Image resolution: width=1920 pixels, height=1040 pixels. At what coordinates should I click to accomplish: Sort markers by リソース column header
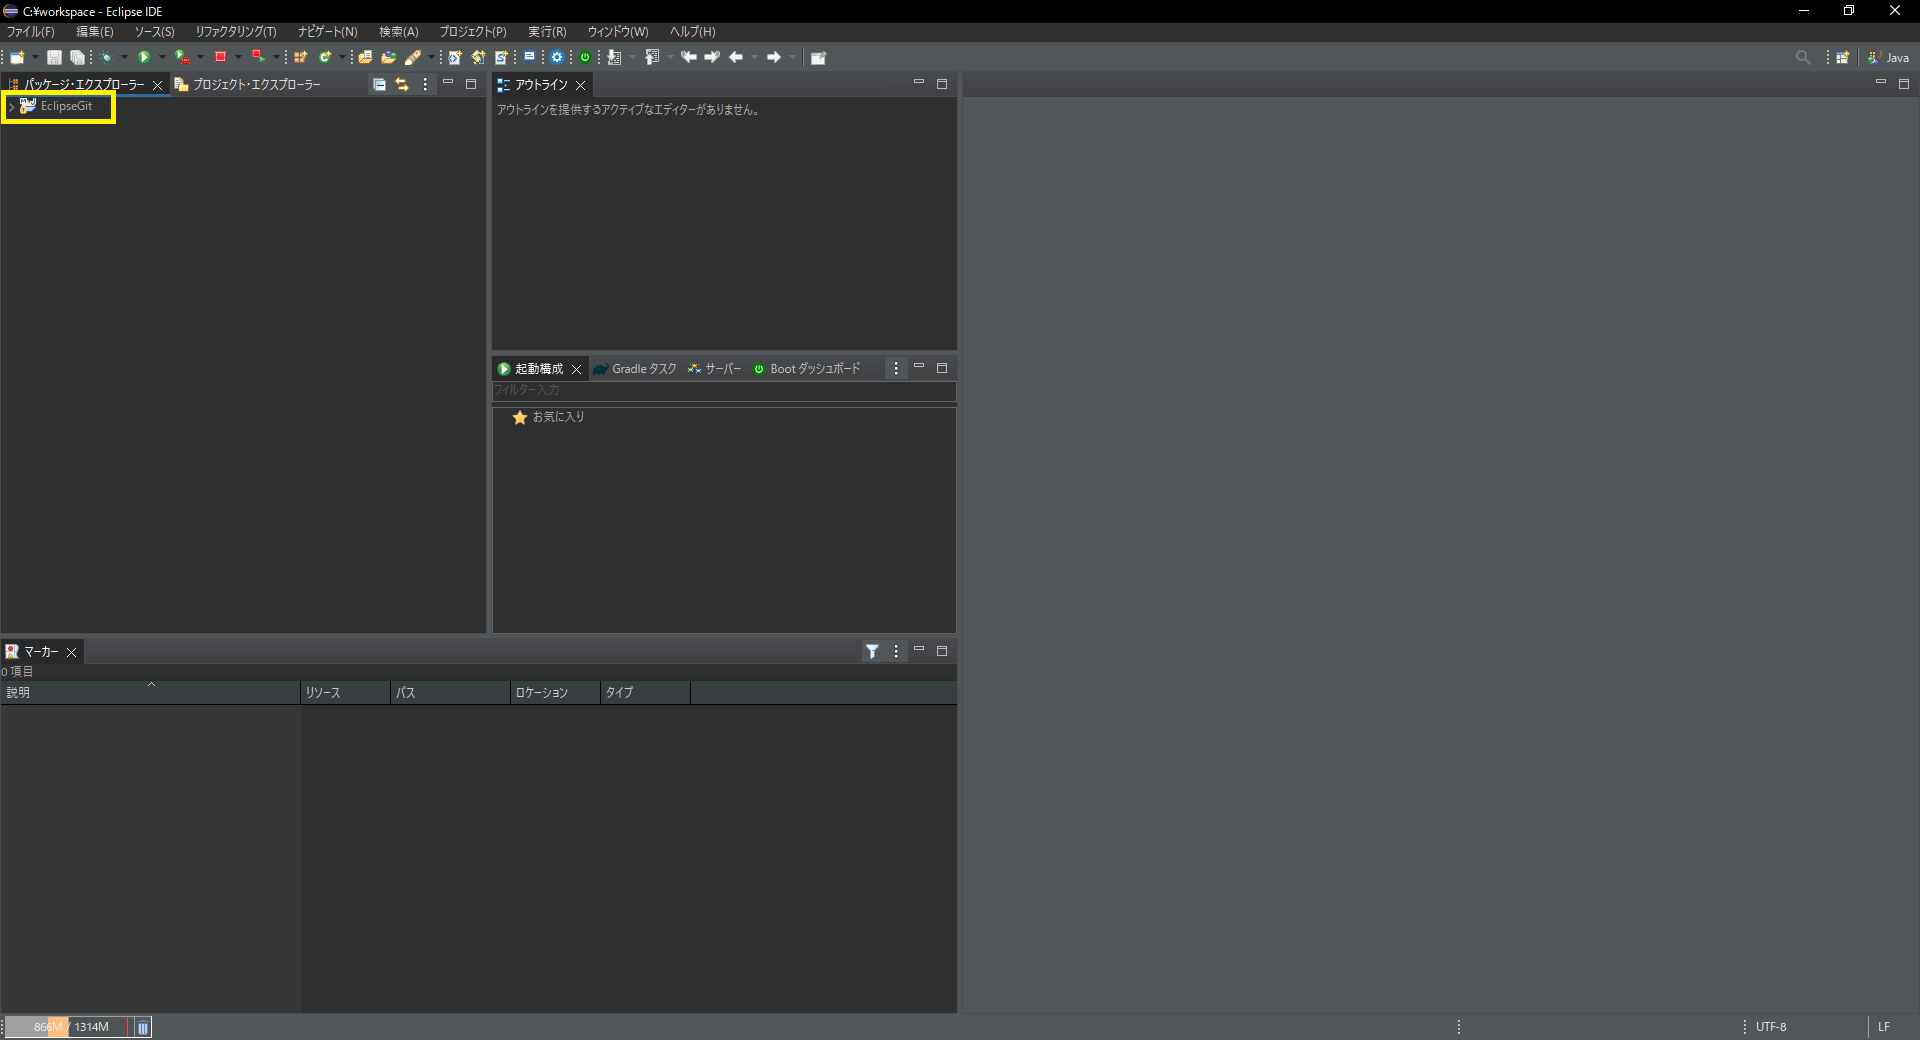pyautogui.click(x=345, y=693)
